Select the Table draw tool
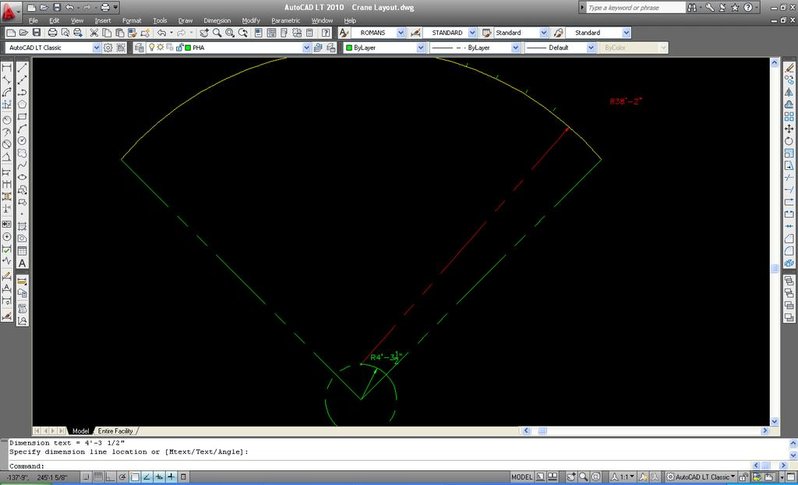The width and height of the screenshot is (798, 485). [22, 251]
